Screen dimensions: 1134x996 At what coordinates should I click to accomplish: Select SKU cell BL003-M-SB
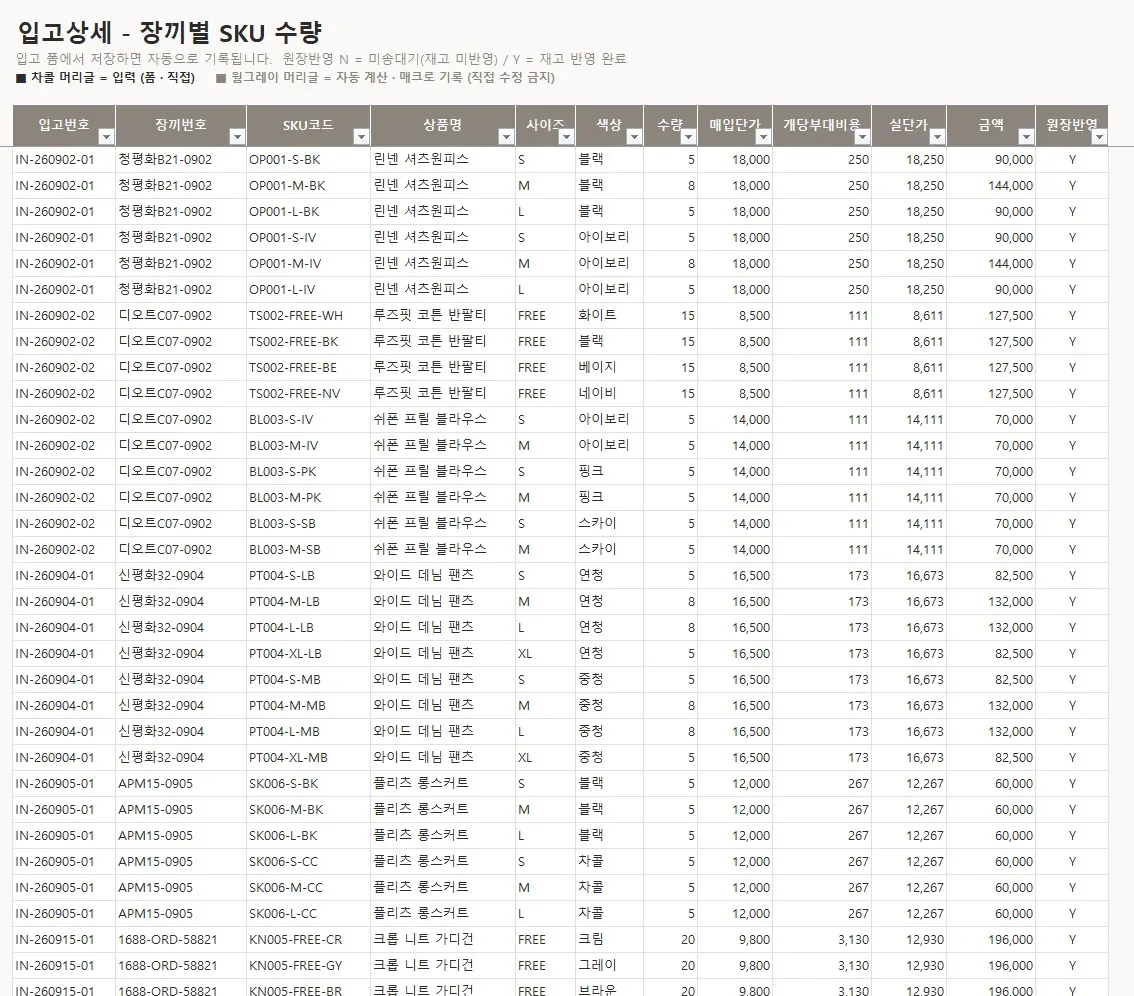308,550
